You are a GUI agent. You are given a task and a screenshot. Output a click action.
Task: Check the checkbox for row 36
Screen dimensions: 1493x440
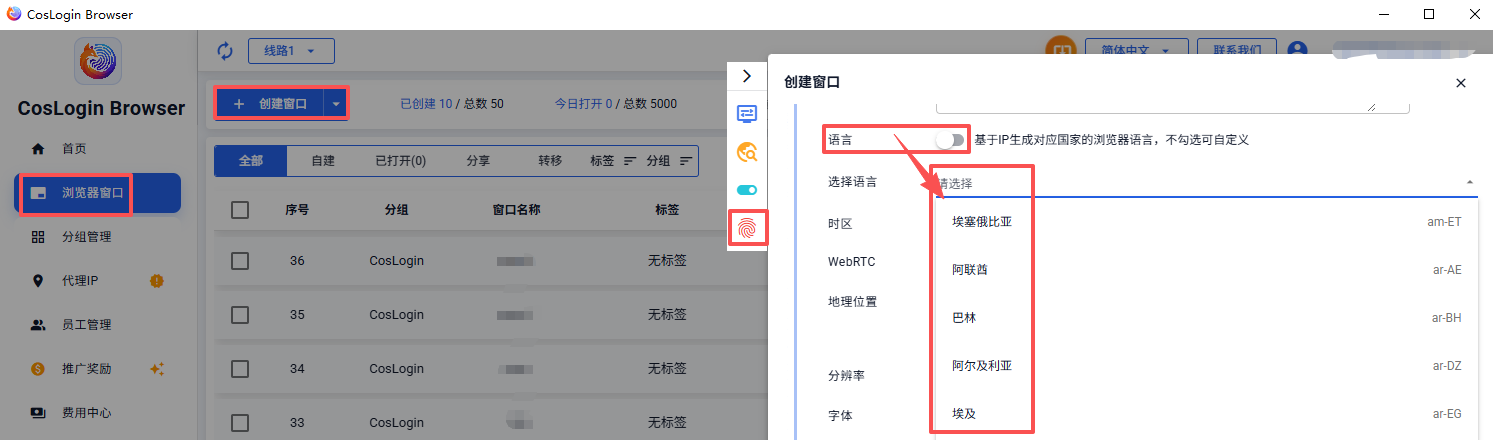click(x=240, y=261)
